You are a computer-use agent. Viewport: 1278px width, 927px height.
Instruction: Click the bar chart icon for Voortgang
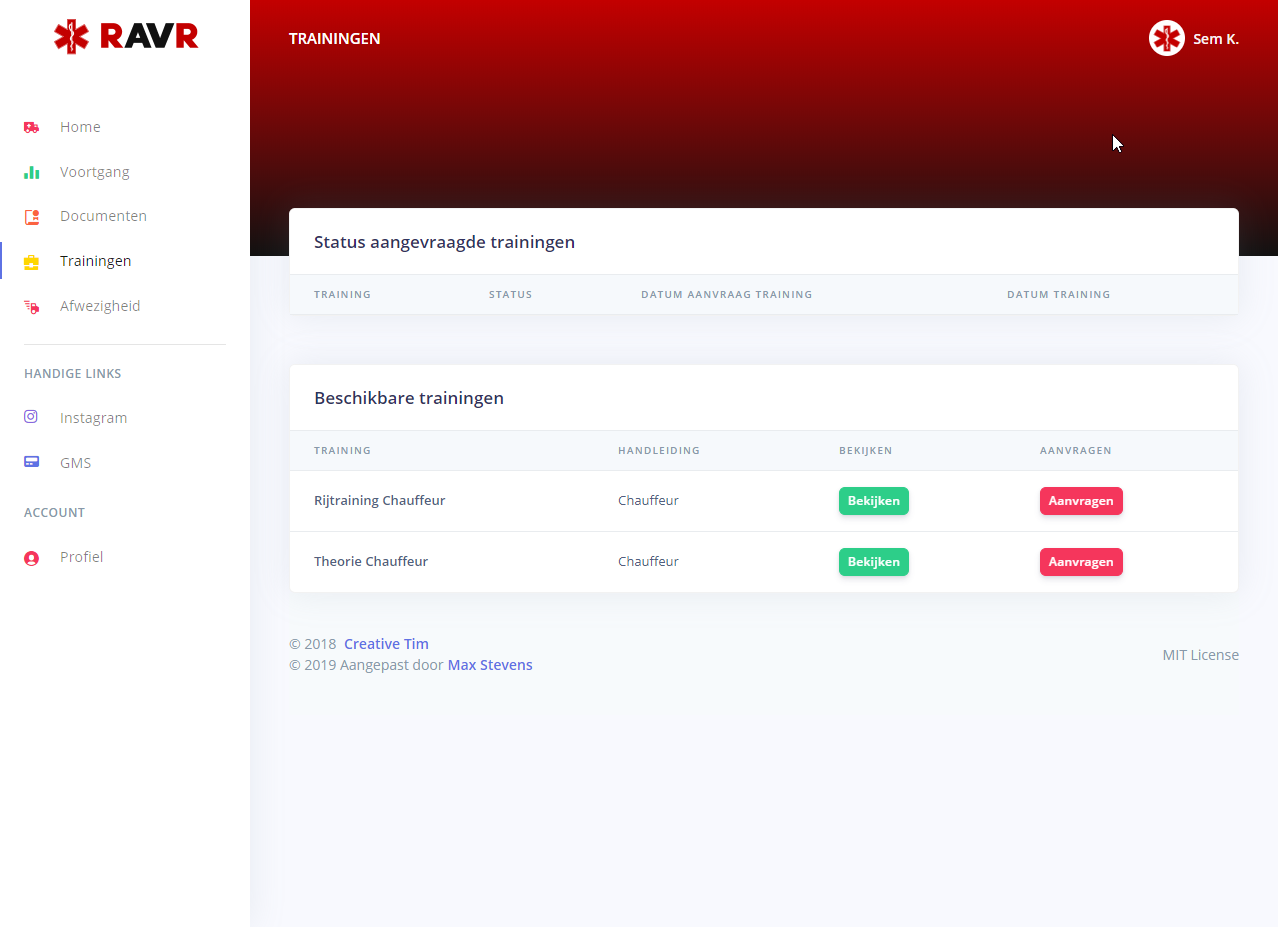[x=31, y=172]
